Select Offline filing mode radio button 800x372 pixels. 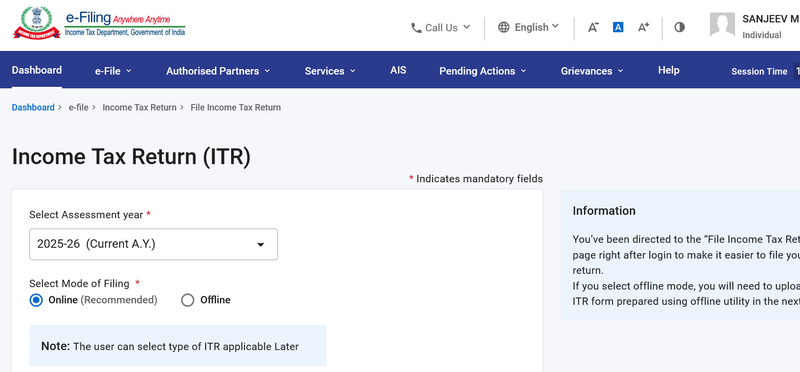(x=188, y=300)
